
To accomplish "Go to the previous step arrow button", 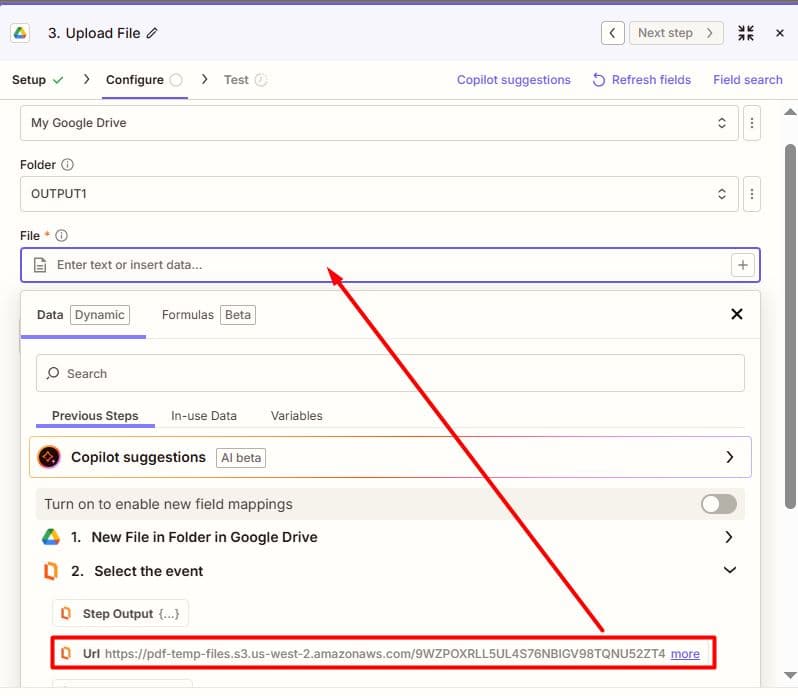I will (612, 34).
